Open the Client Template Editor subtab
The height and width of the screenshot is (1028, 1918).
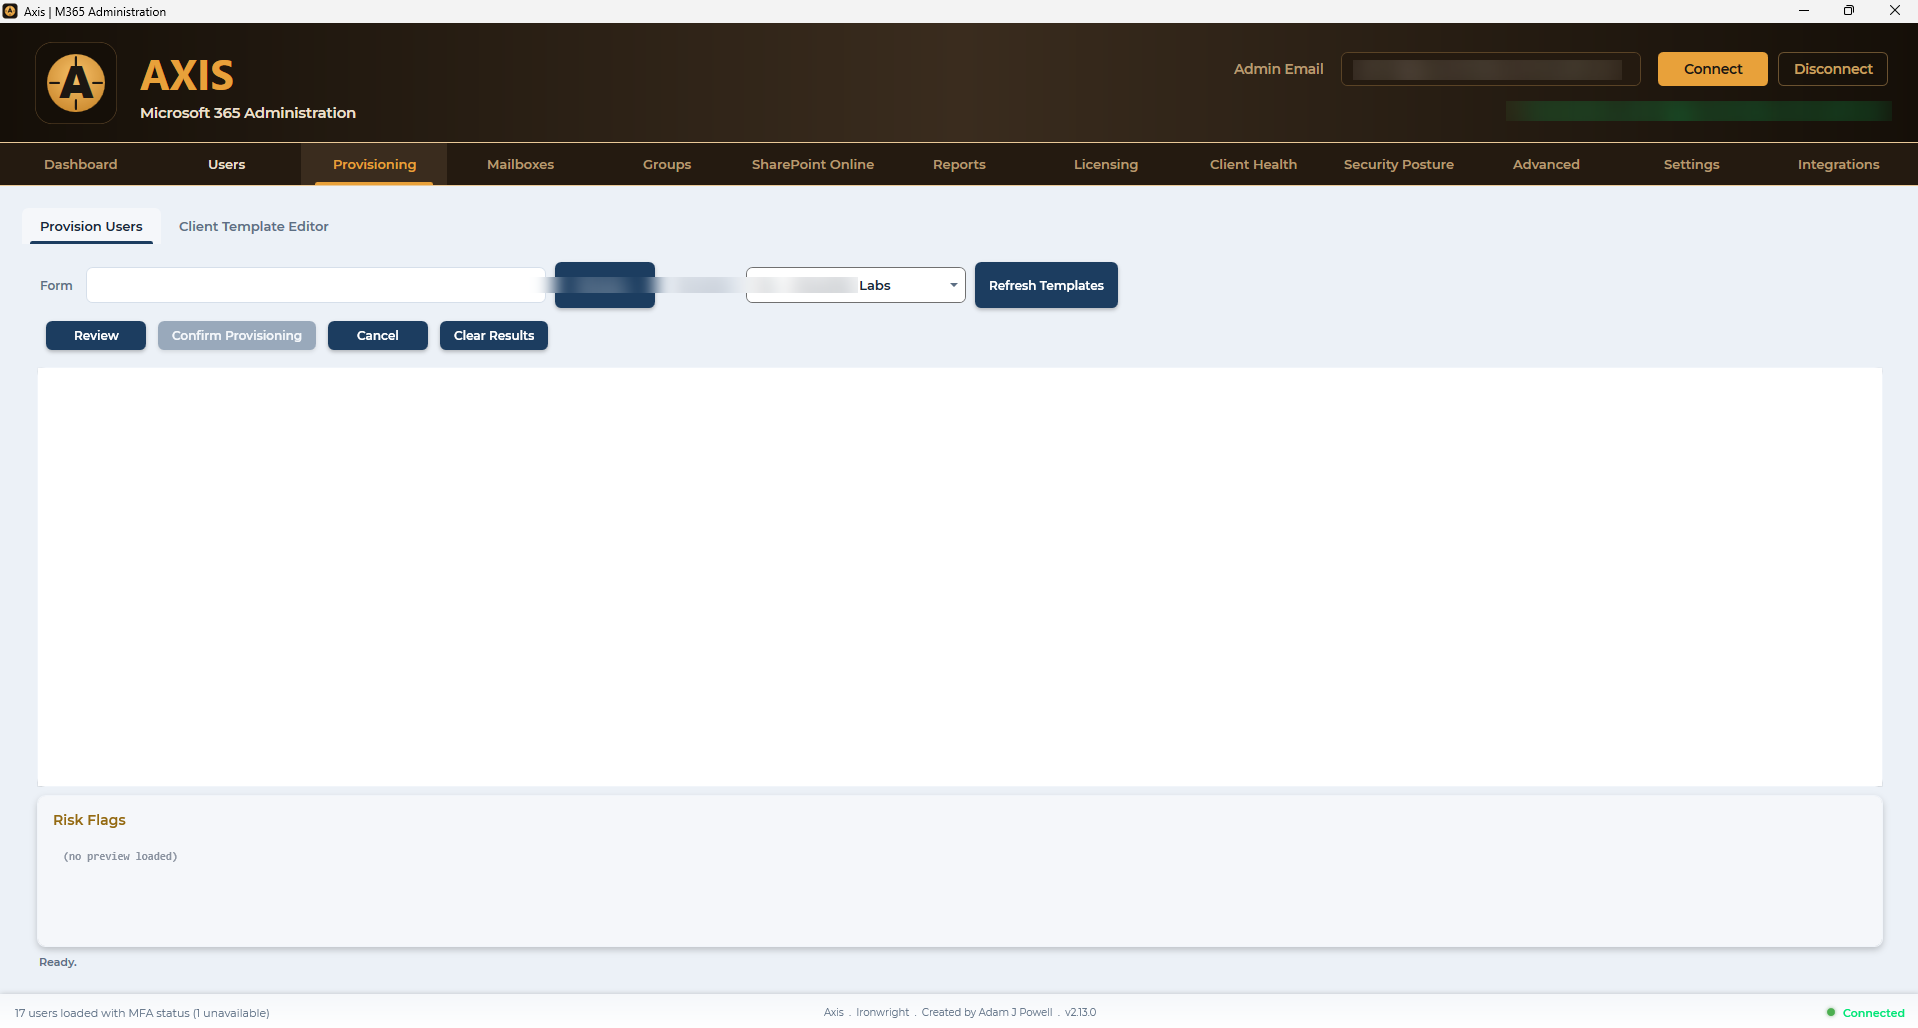254,226
